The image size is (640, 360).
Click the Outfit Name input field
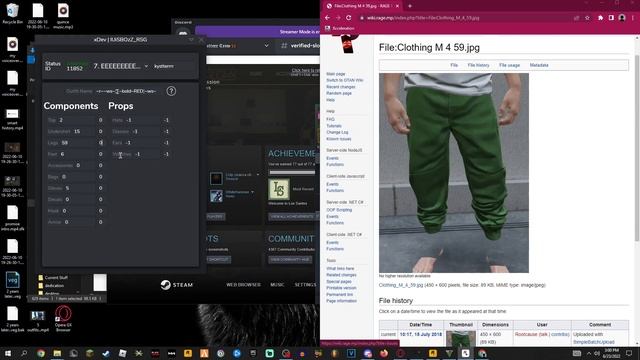tap(127, 91)
